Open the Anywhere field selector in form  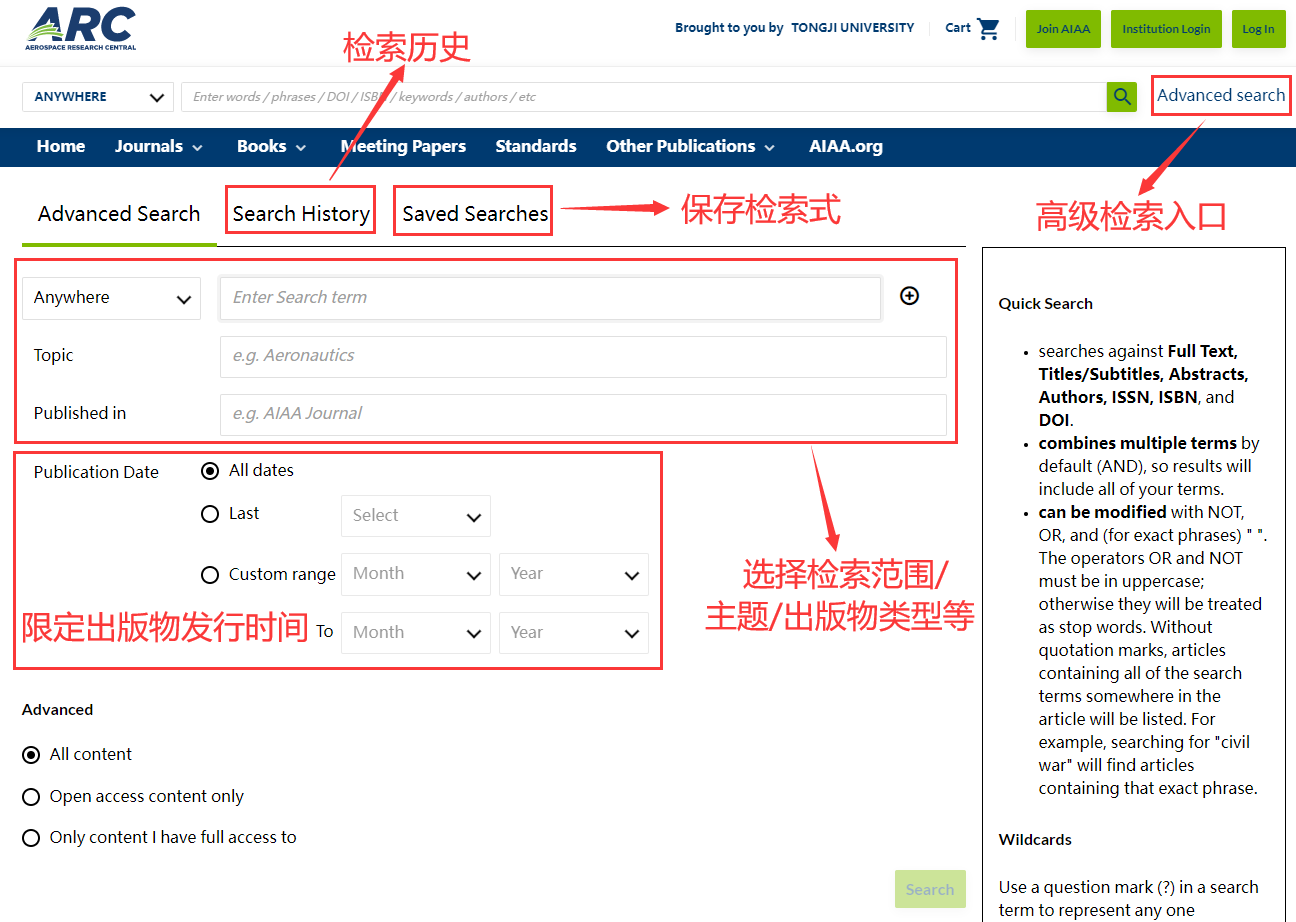pyautogui.click(x=111, y=298)
